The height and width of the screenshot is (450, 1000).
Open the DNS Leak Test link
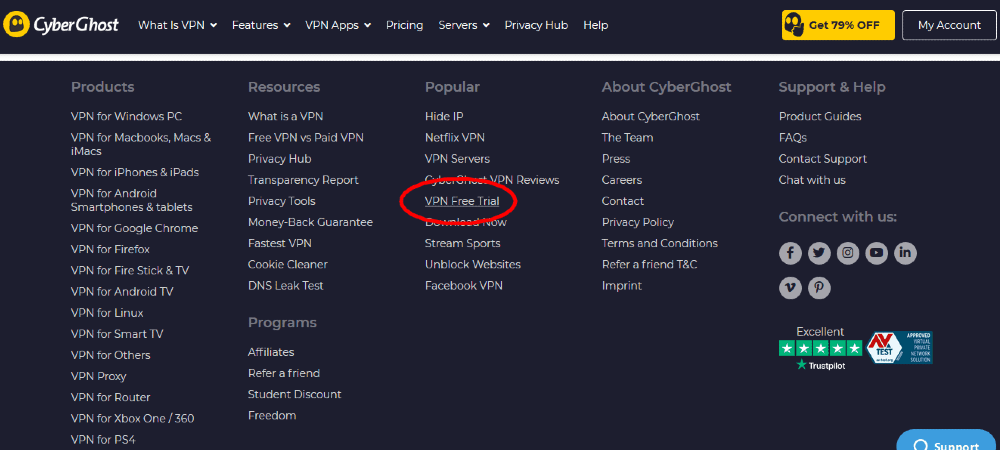[x=286, y=286]
